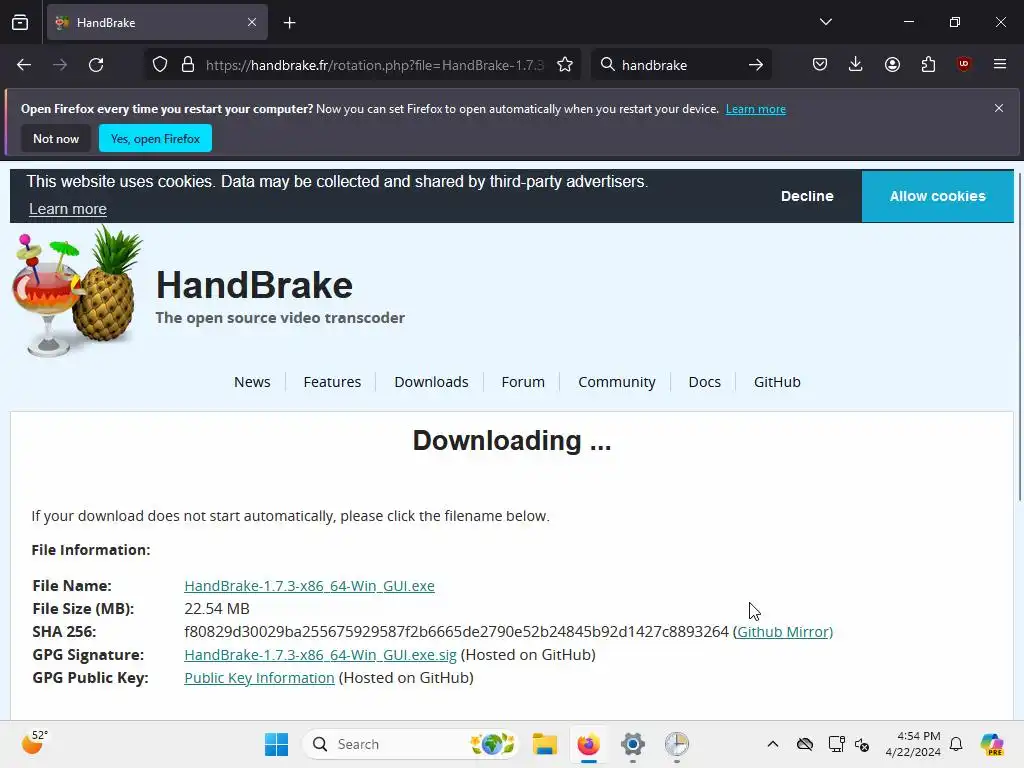
Task: Open the notifications bell icon
Action: pos(956,744)
